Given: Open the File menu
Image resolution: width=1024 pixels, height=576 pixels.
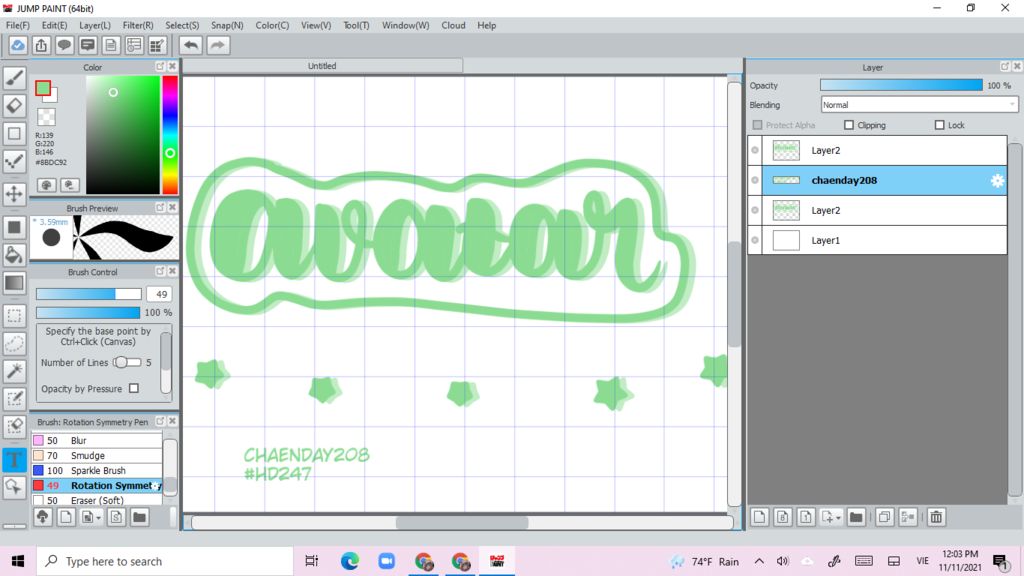Looking at the screenshot, I should coord(18,25).
